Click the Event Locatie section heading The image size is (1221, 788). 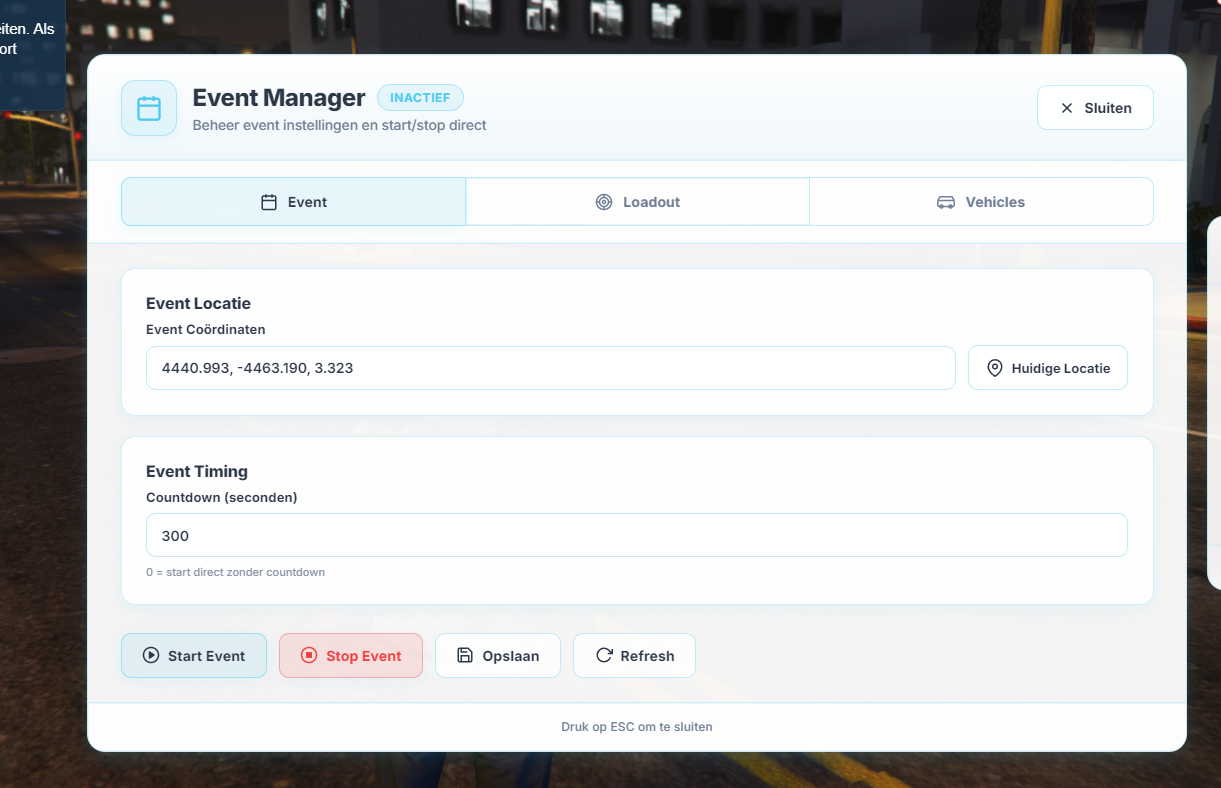tap(198, 303)
